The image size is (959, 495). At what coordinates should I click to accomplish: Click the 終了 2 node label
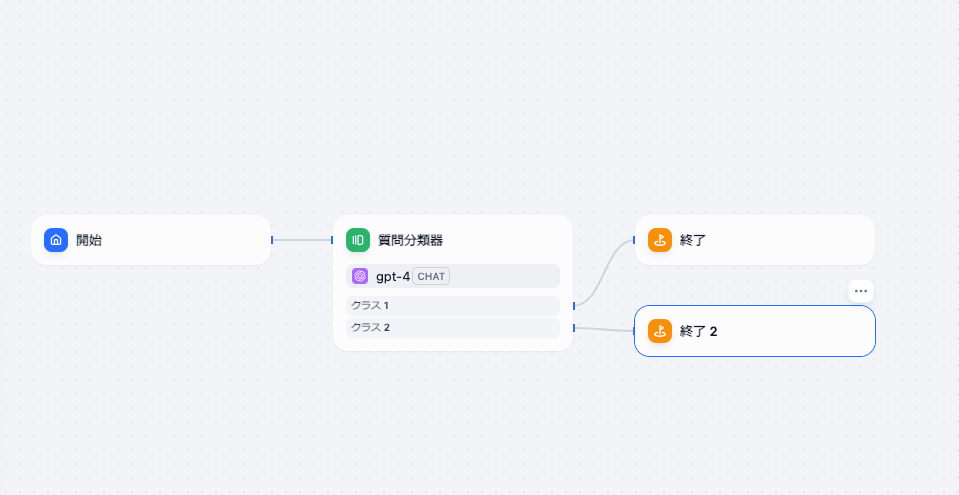tap(698, 331)
